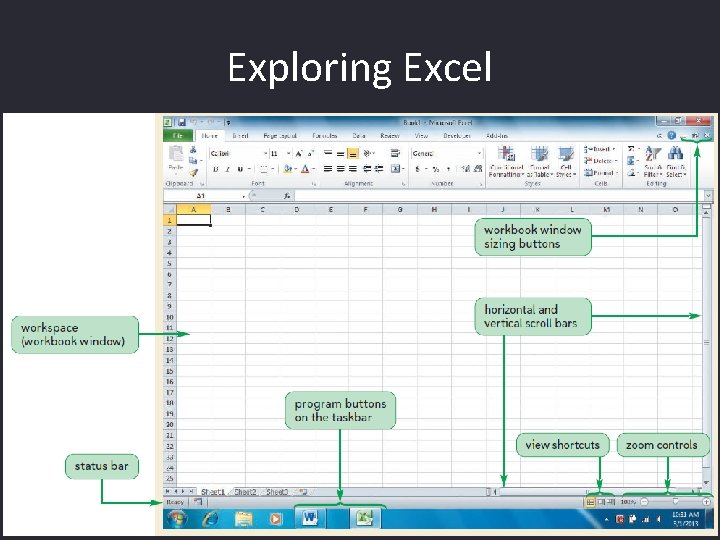720x540 pixels.
Task: Switch to Page Layout view shortcut
Action: pyautogui.click(x=601, y=502)
